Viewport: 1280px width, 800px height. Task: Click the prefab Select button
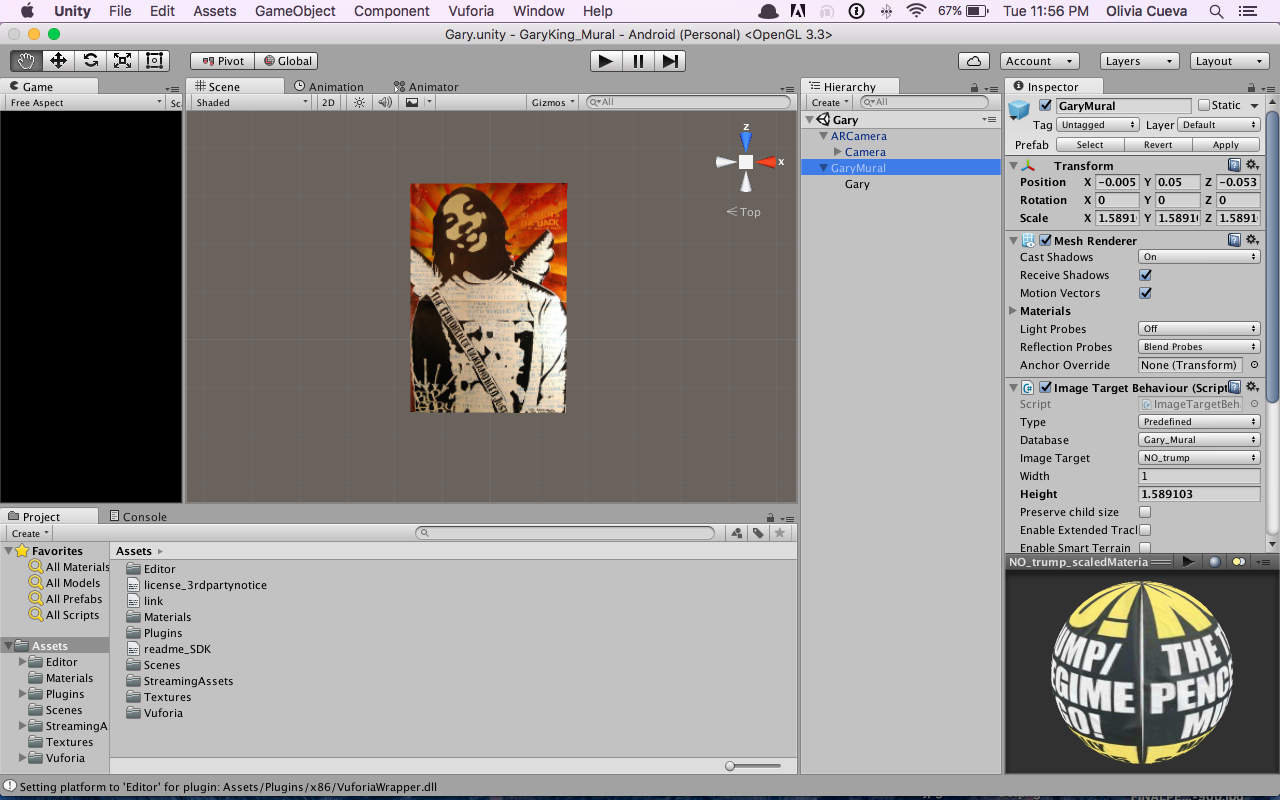coord(1090,145)
